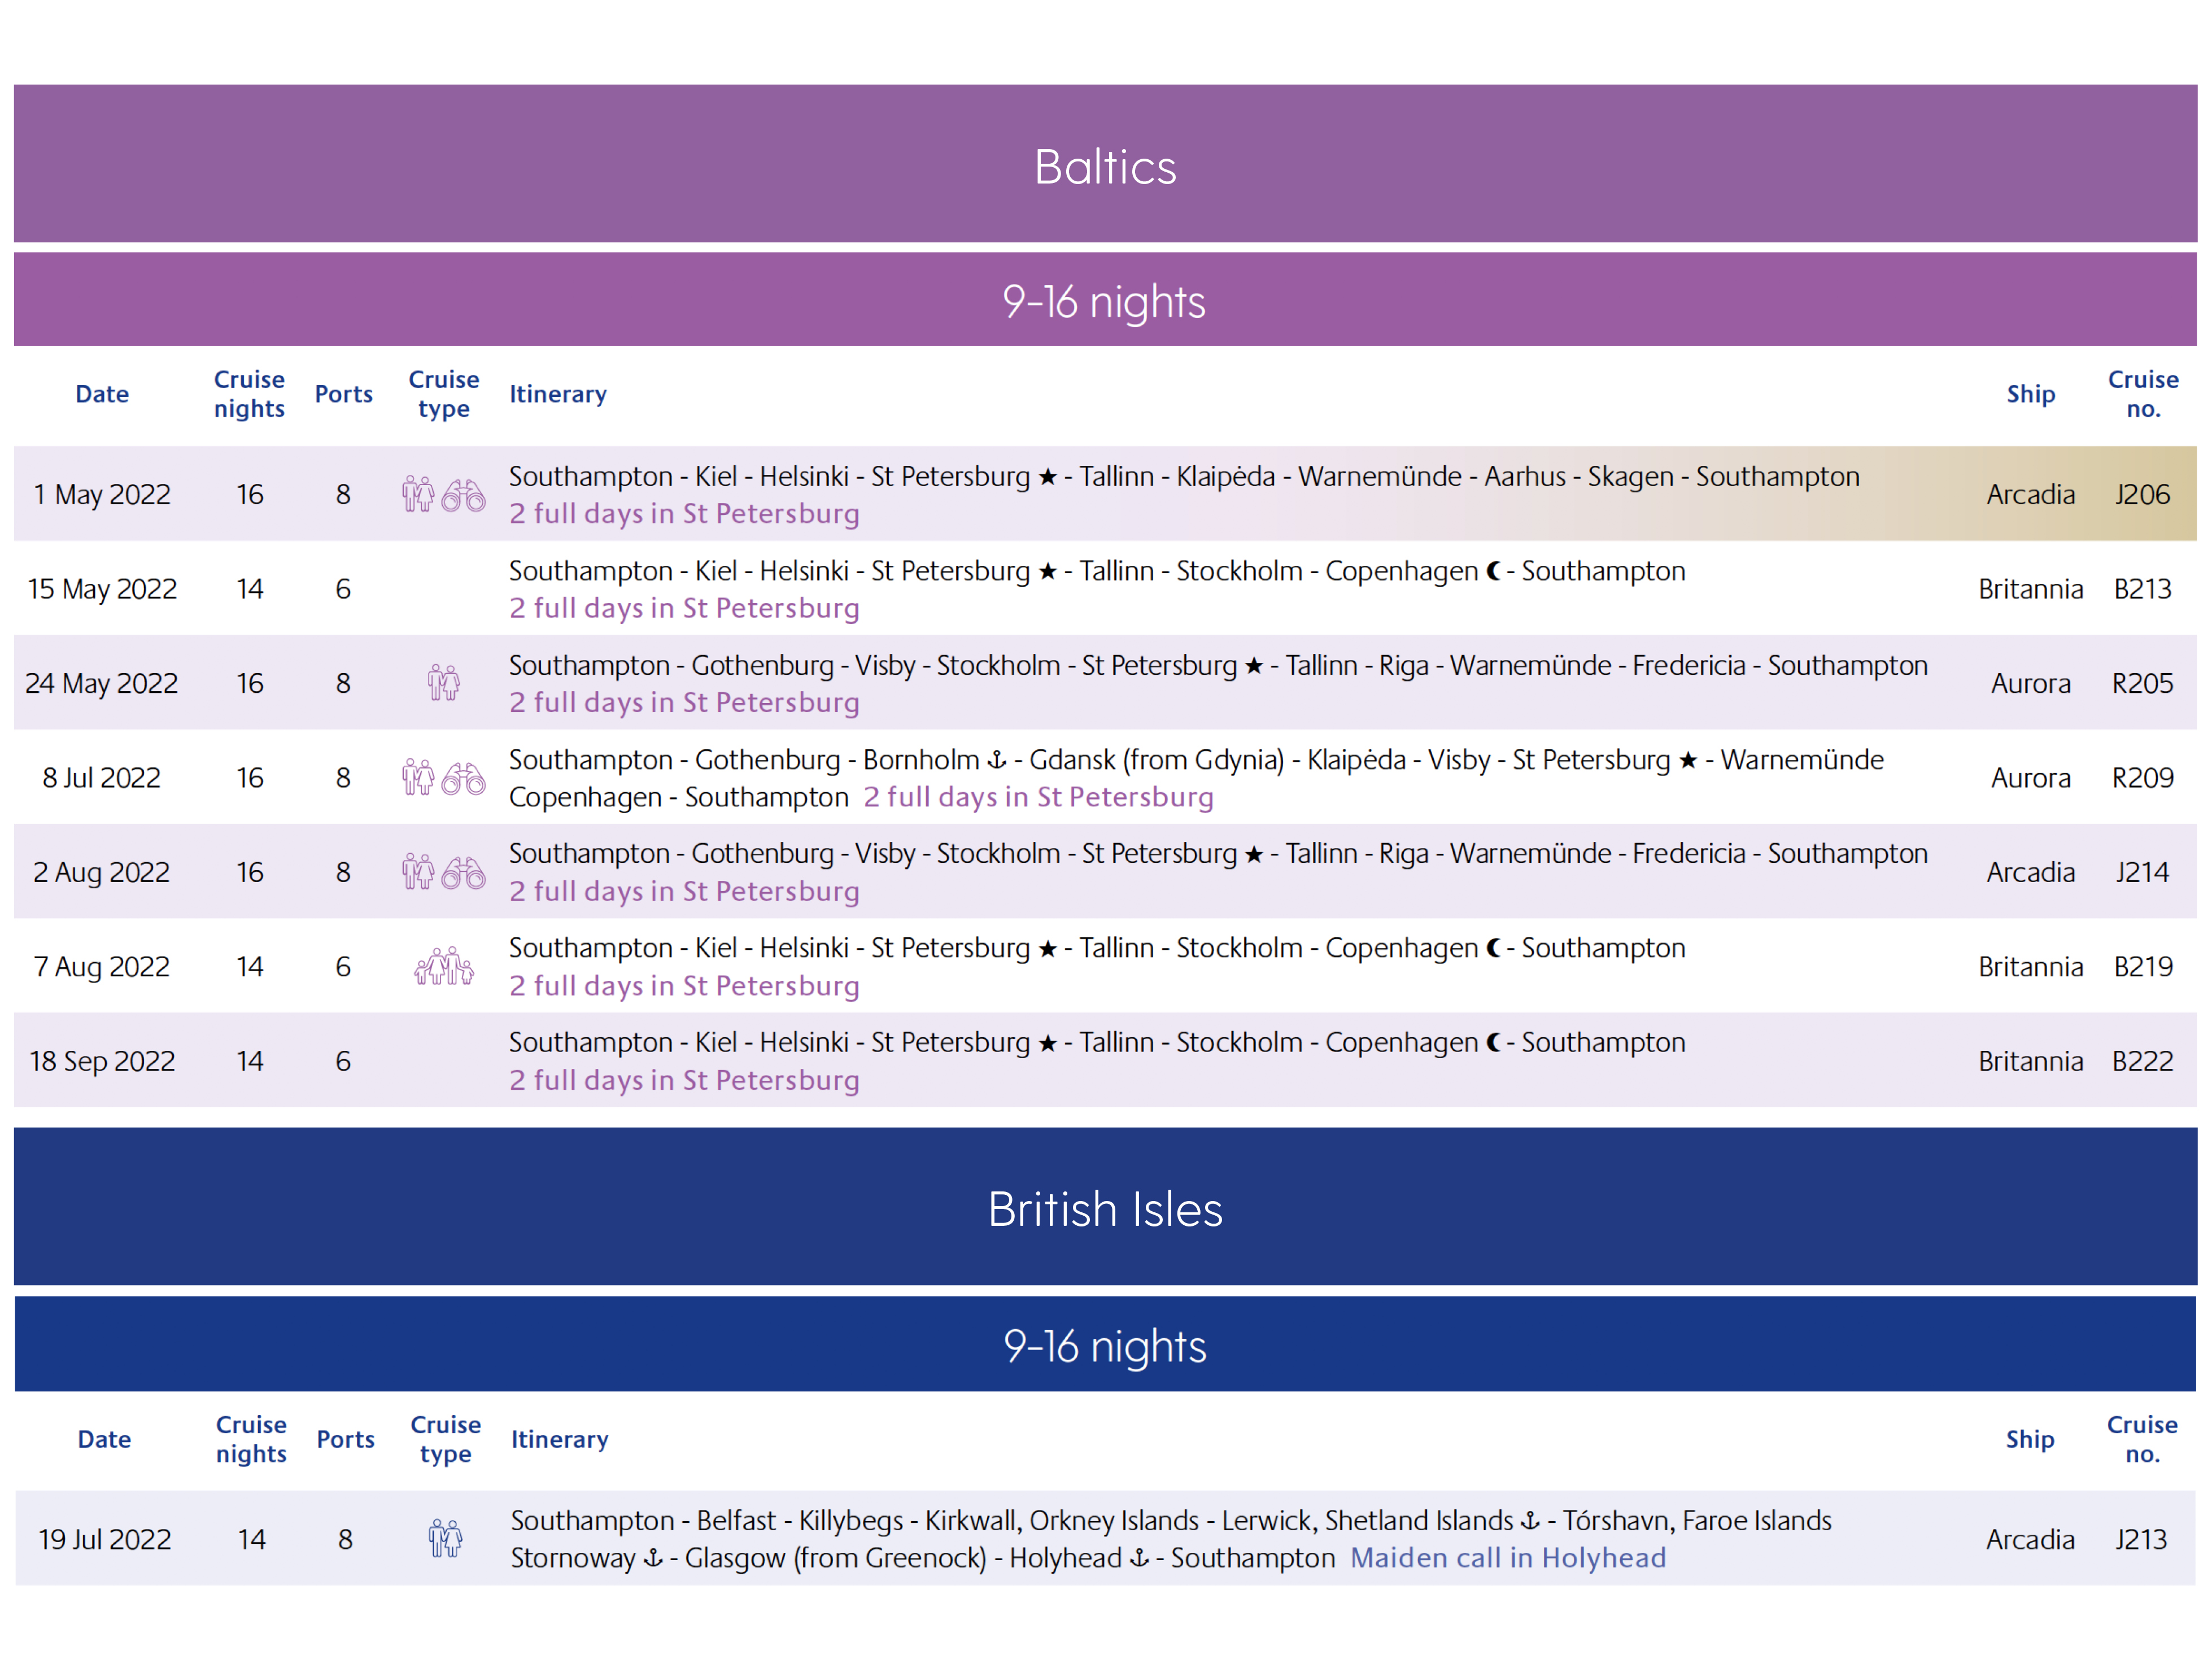The image size is (2212, 1668).
Task: Click '2 full days in St Petersburg' in the J206 row
Action: coord(684,514)
